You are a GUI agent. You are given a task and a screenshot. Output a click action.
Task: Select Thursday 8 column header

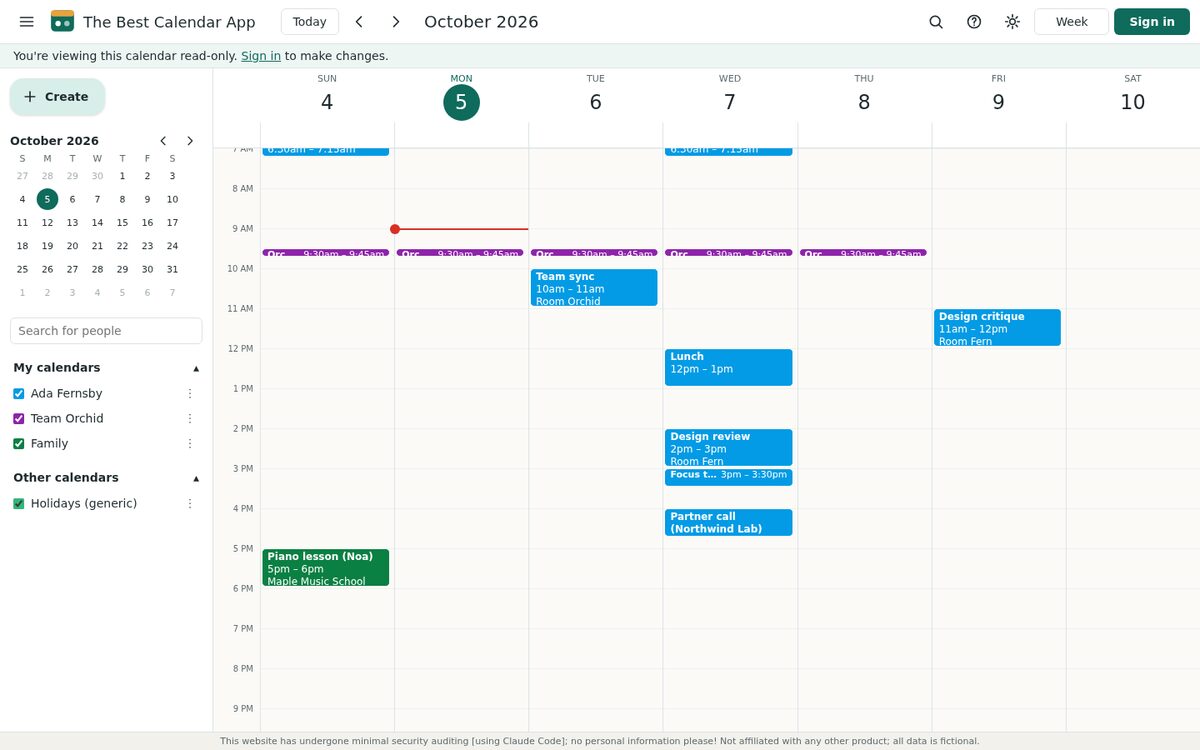[x=864, y=96]
